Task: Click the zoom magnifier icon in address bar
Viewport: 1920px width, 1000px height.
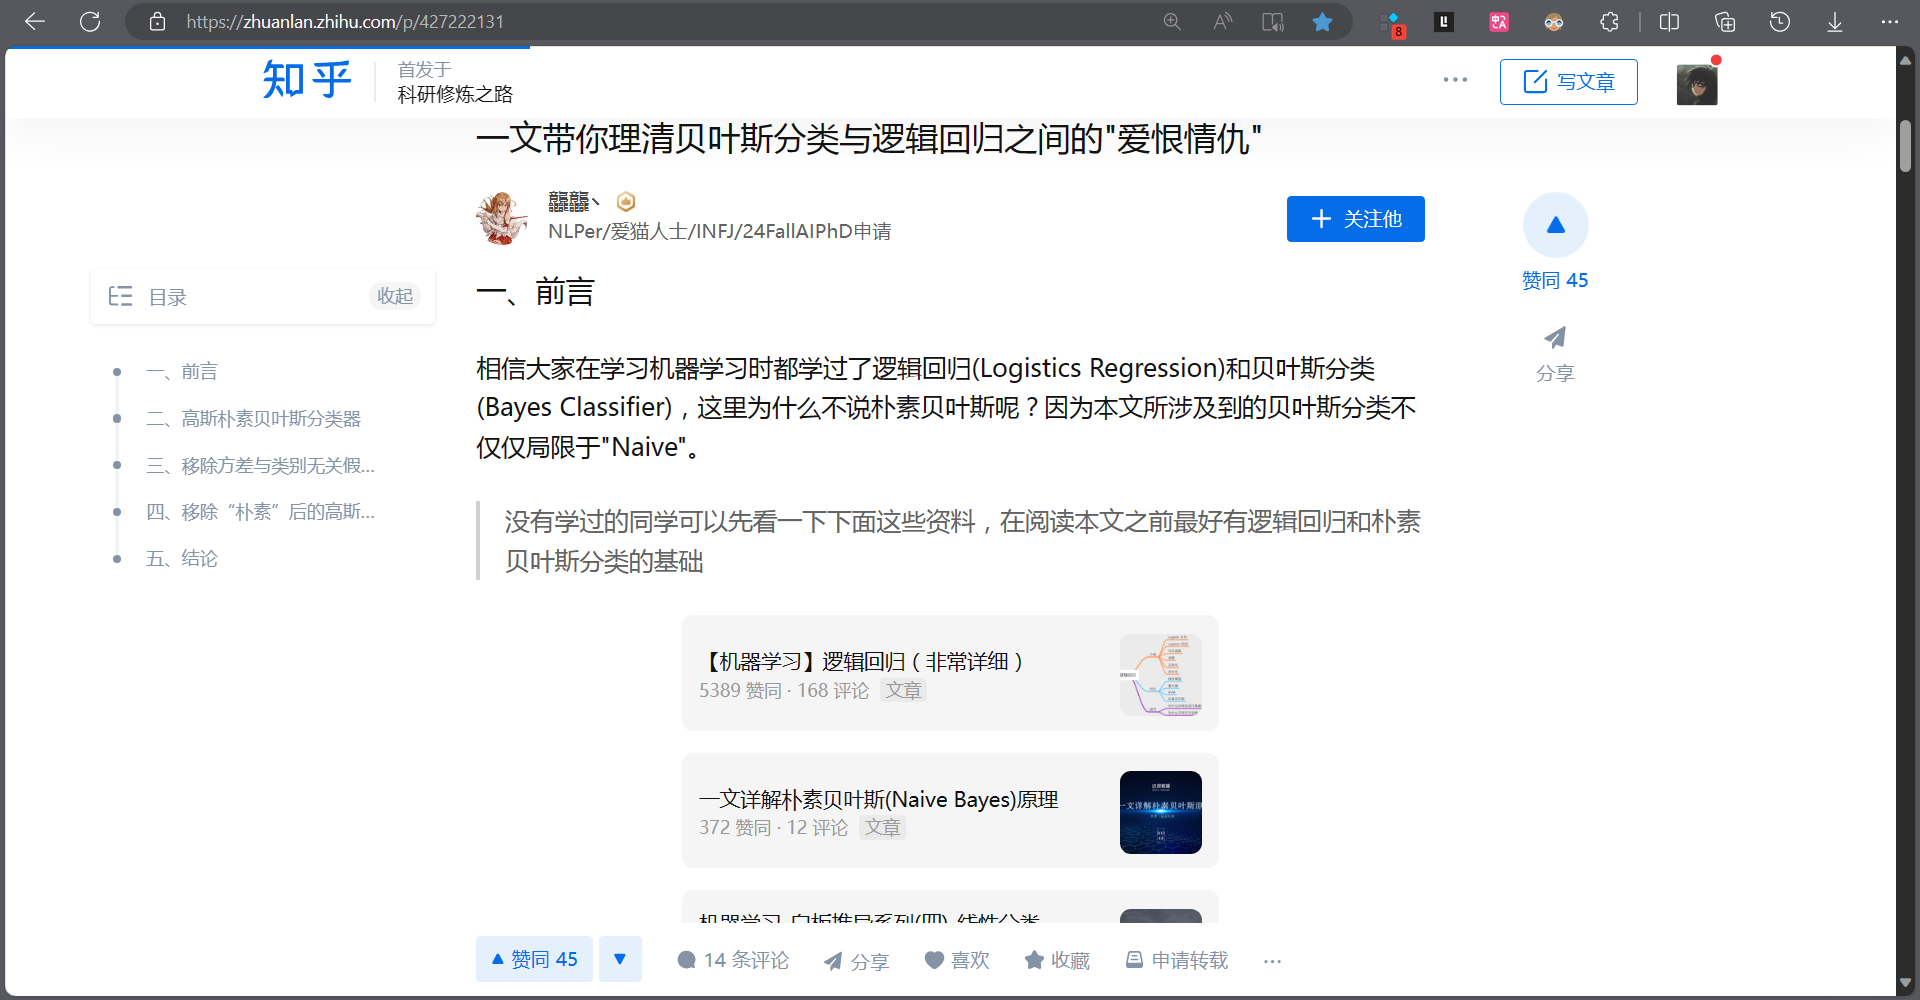Action: point(1172,21)
